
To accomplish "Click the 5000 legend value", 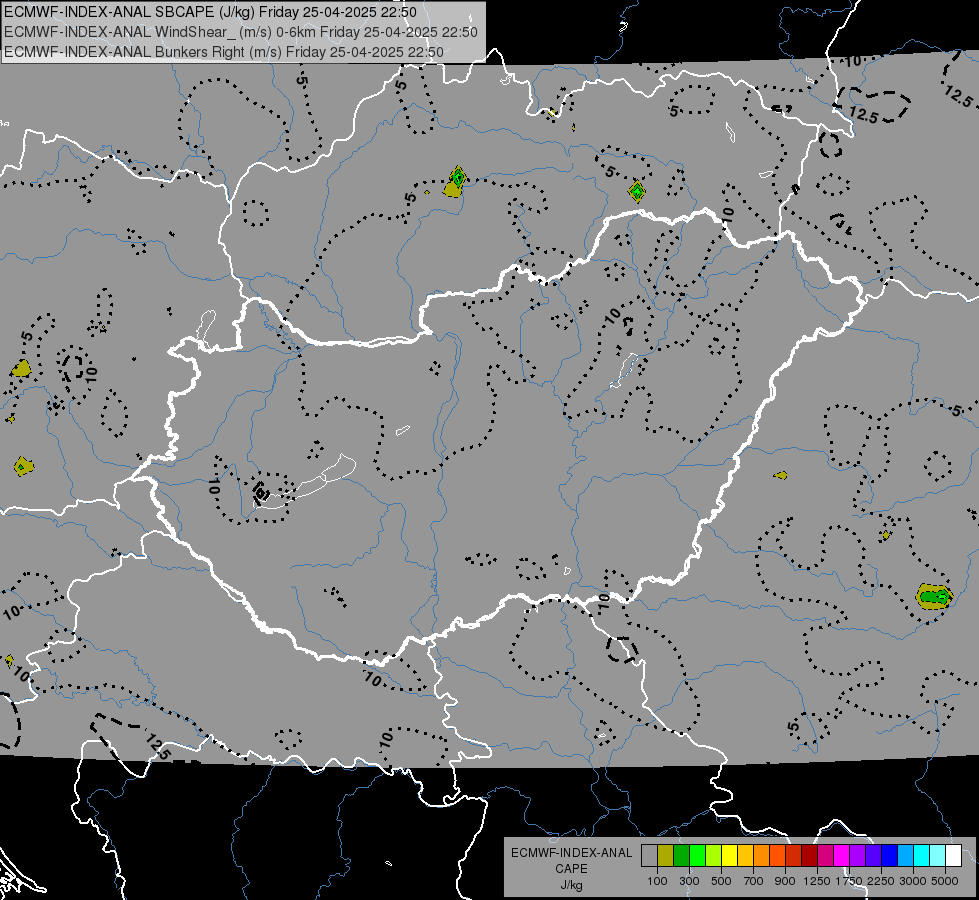I will pyautogui.click(x=945, y=881).
